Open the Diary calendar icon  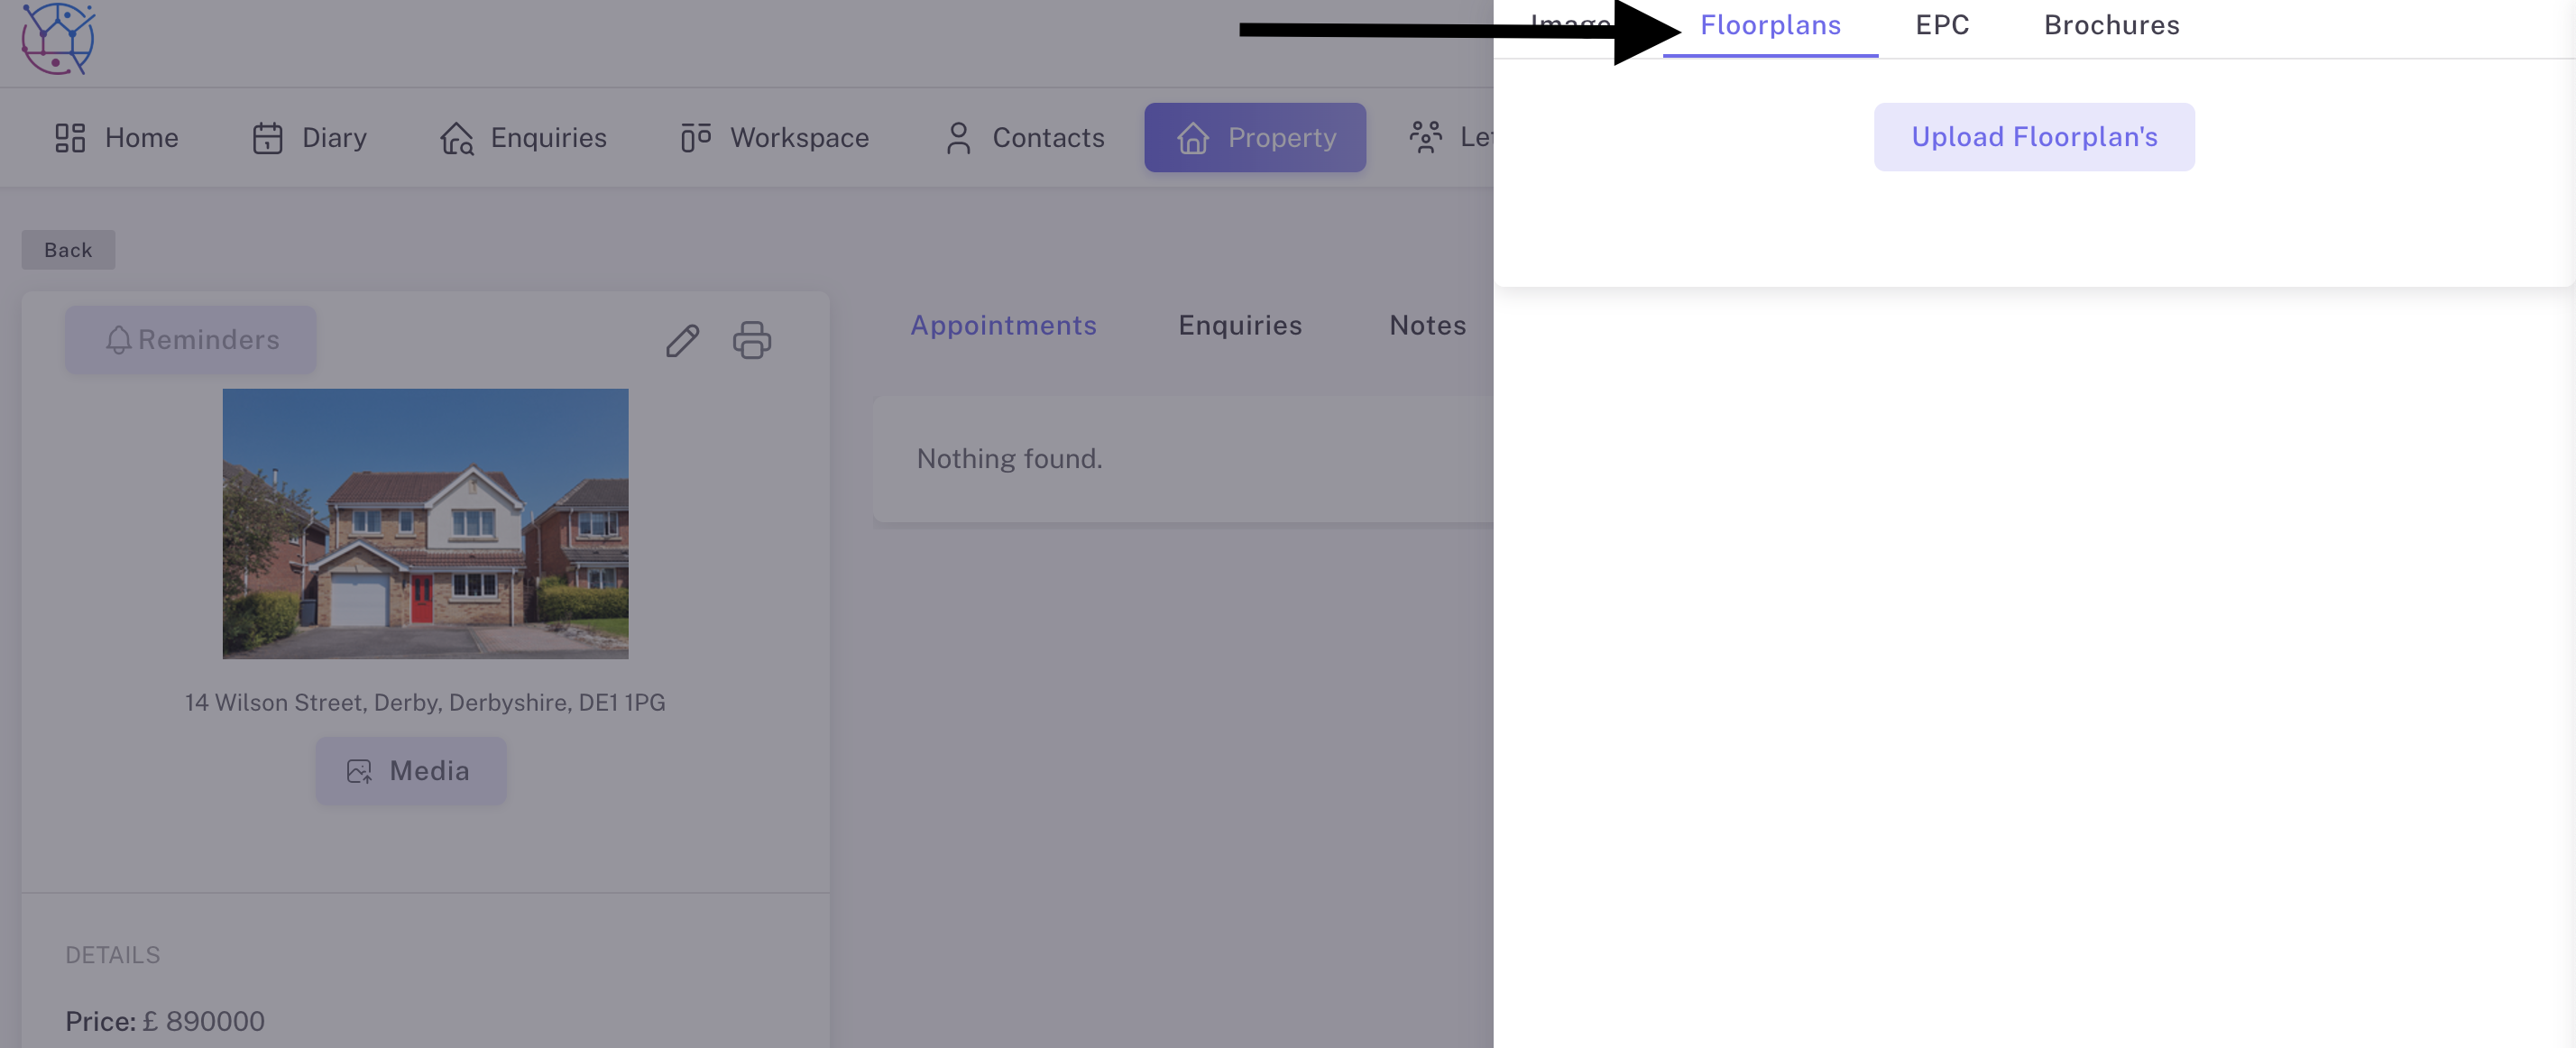click(x=267, y=137)
